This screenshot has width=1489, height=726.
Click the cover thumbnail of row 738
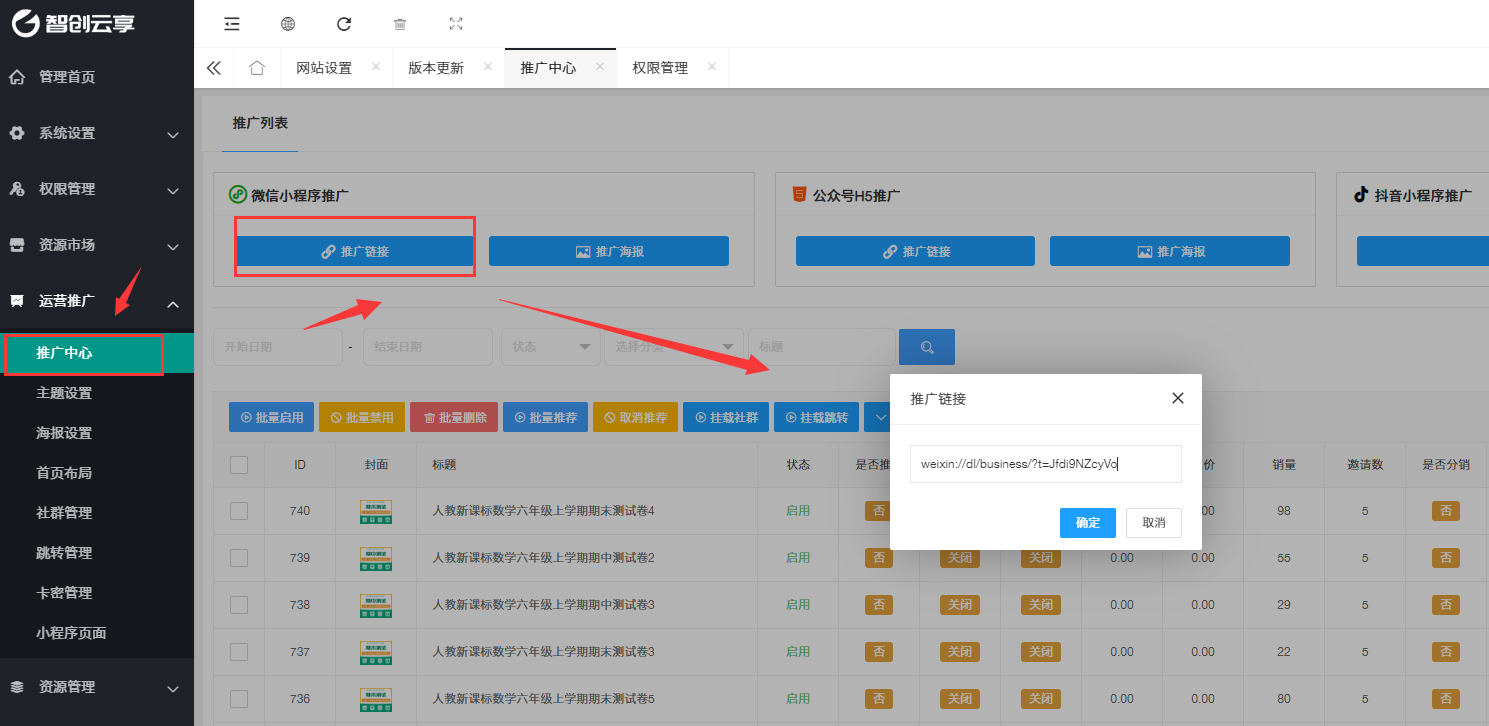[376, 605]
